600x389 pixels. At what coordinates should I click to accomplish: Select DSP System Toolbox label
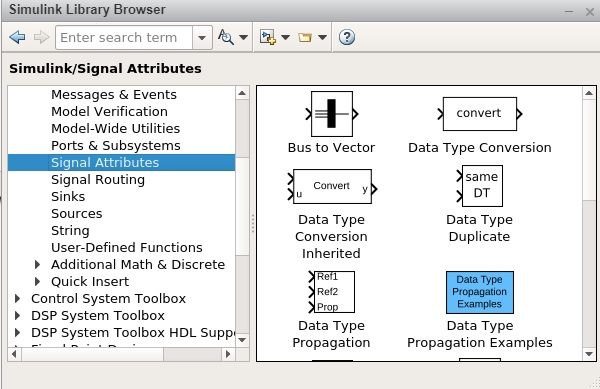click(98, 316)
